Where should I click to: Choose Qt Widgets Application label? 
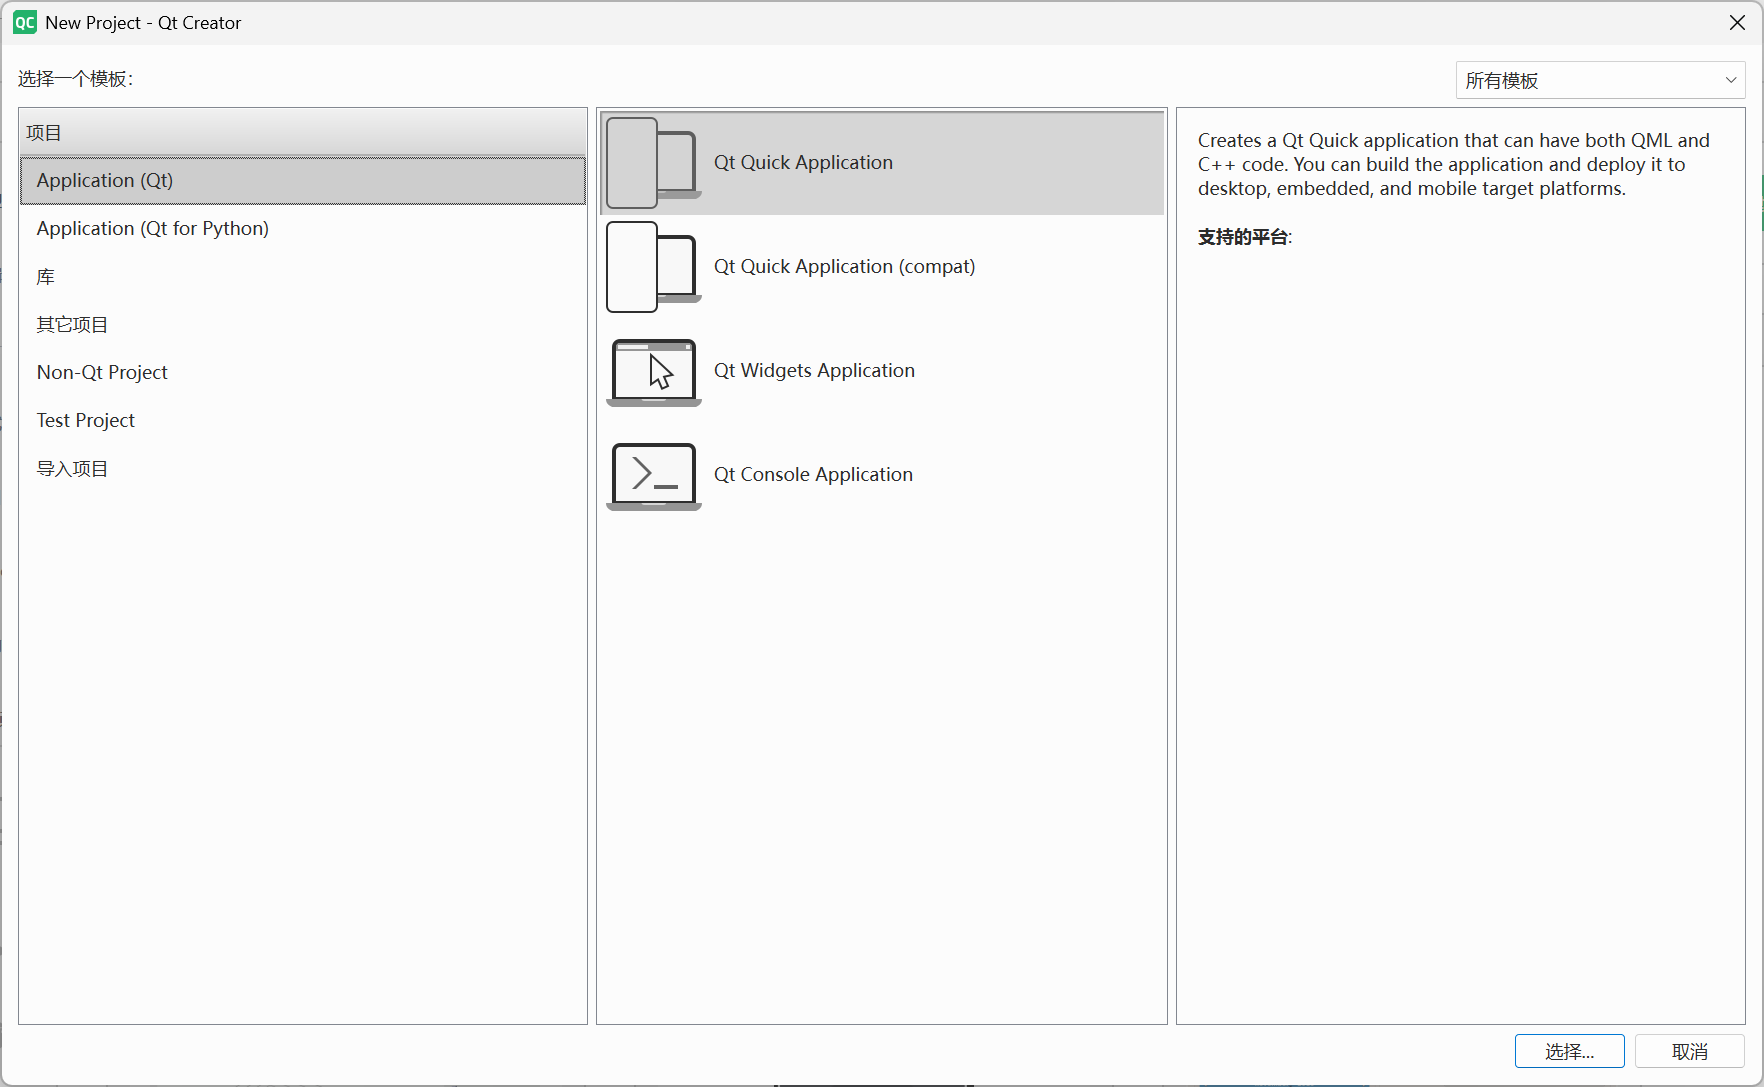[814, 371]
